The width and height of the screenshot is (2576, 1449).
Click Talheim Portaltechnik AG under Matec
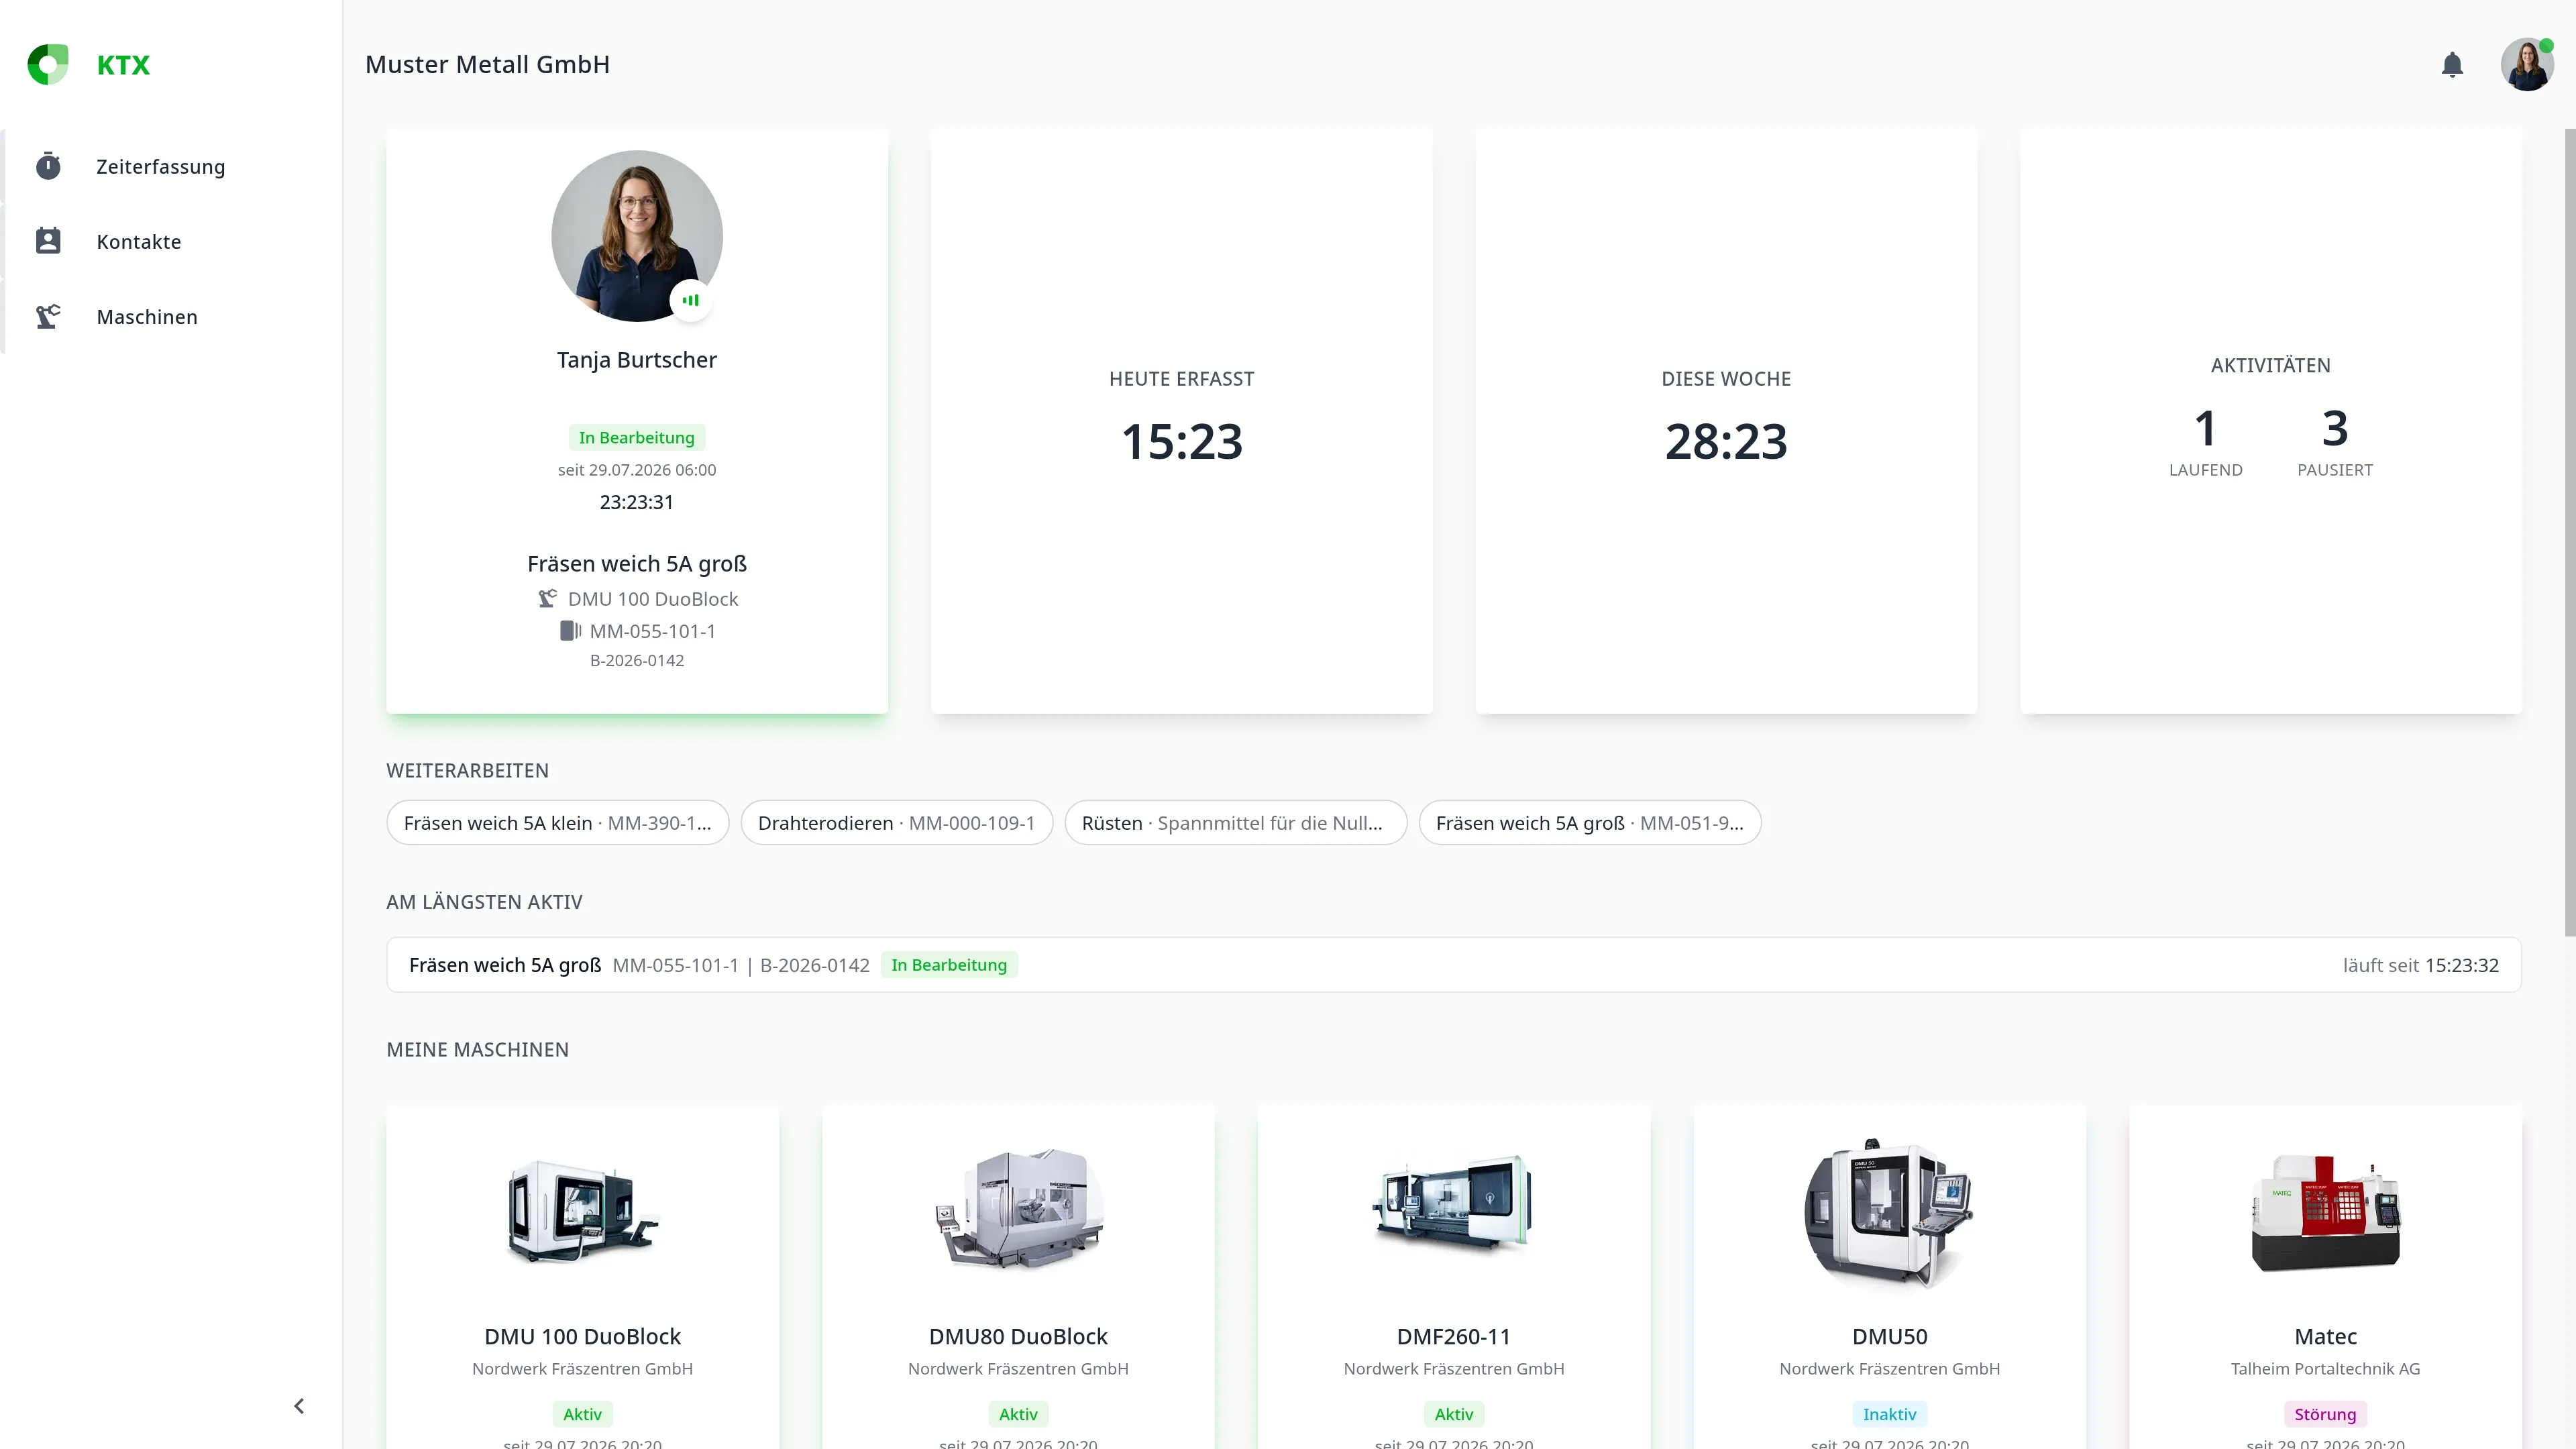(x=2325, y=1368)
